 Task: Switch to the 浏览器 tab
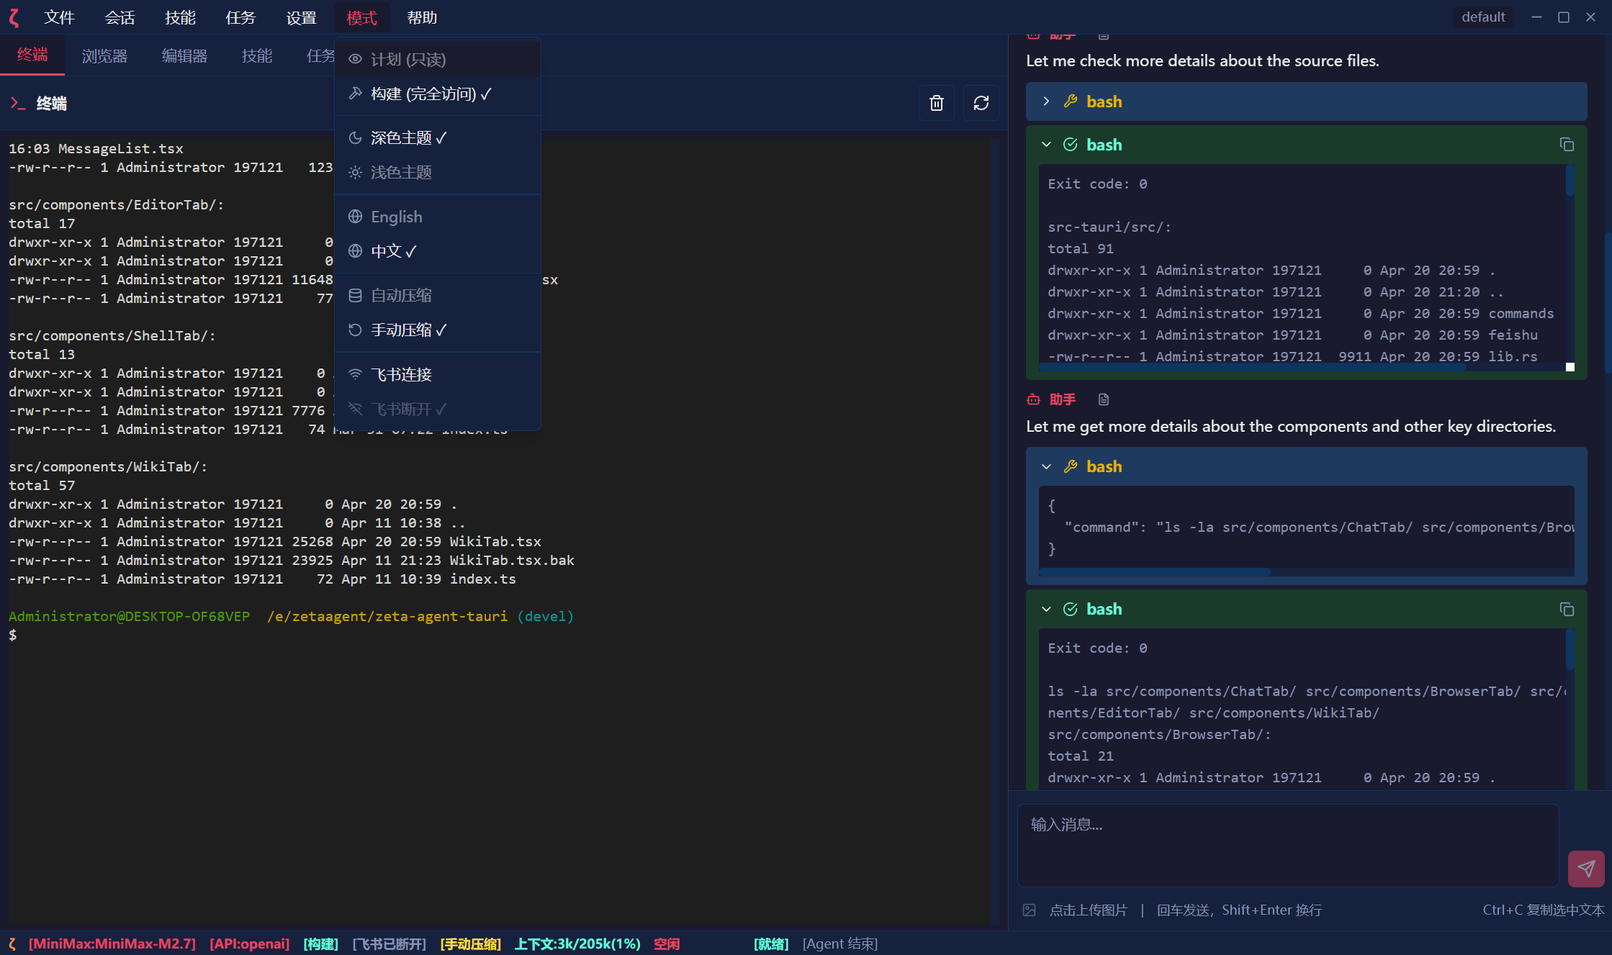(x=104, y=56)
